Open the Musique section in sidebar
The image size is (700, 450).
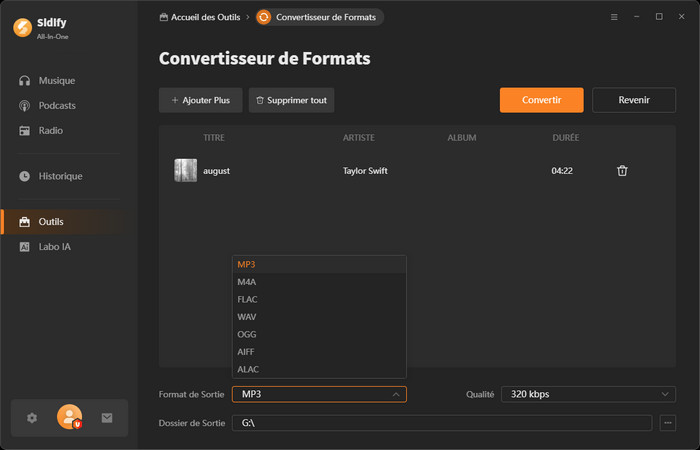(56, 80)
